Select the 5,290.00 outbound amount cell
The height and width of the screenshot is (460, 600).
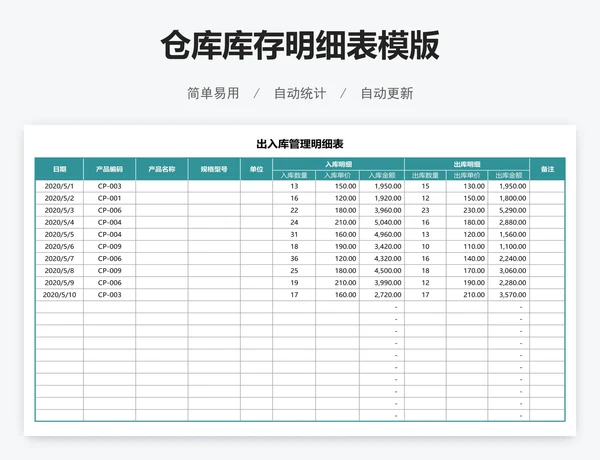coord(509,210)
